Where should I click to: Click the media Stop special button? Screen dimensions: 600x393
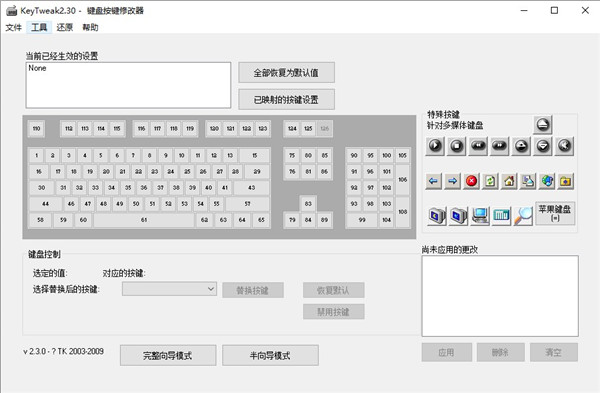coord(456,146)
